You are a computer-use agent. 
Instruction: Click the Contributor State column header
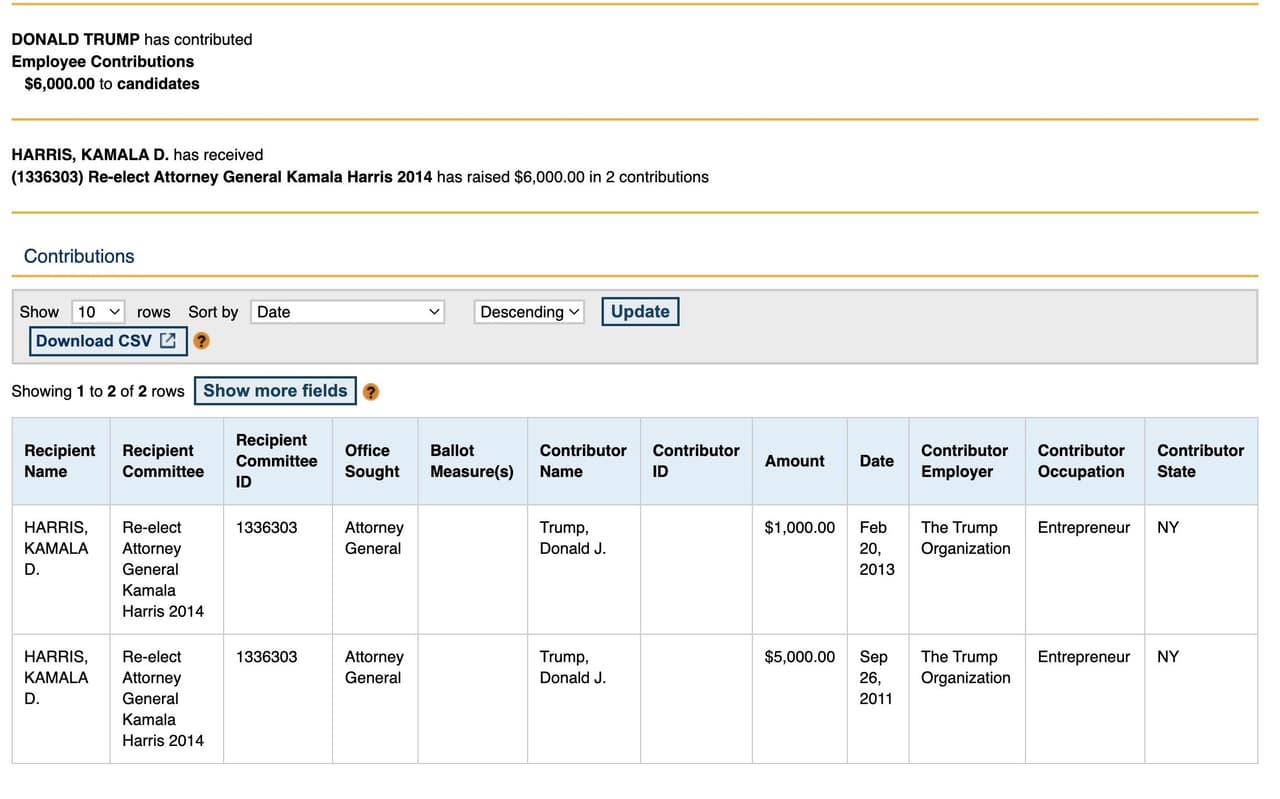pyautogui.click(x=1200, y=461)
